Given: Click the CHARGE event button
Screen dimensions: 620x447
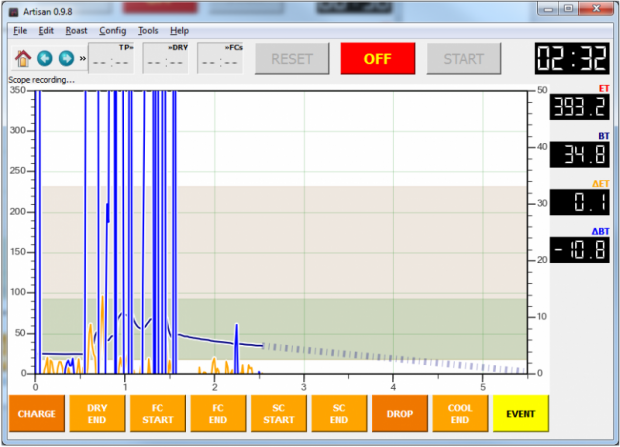Looking at the screenshot, I should [x=37, y=414].
